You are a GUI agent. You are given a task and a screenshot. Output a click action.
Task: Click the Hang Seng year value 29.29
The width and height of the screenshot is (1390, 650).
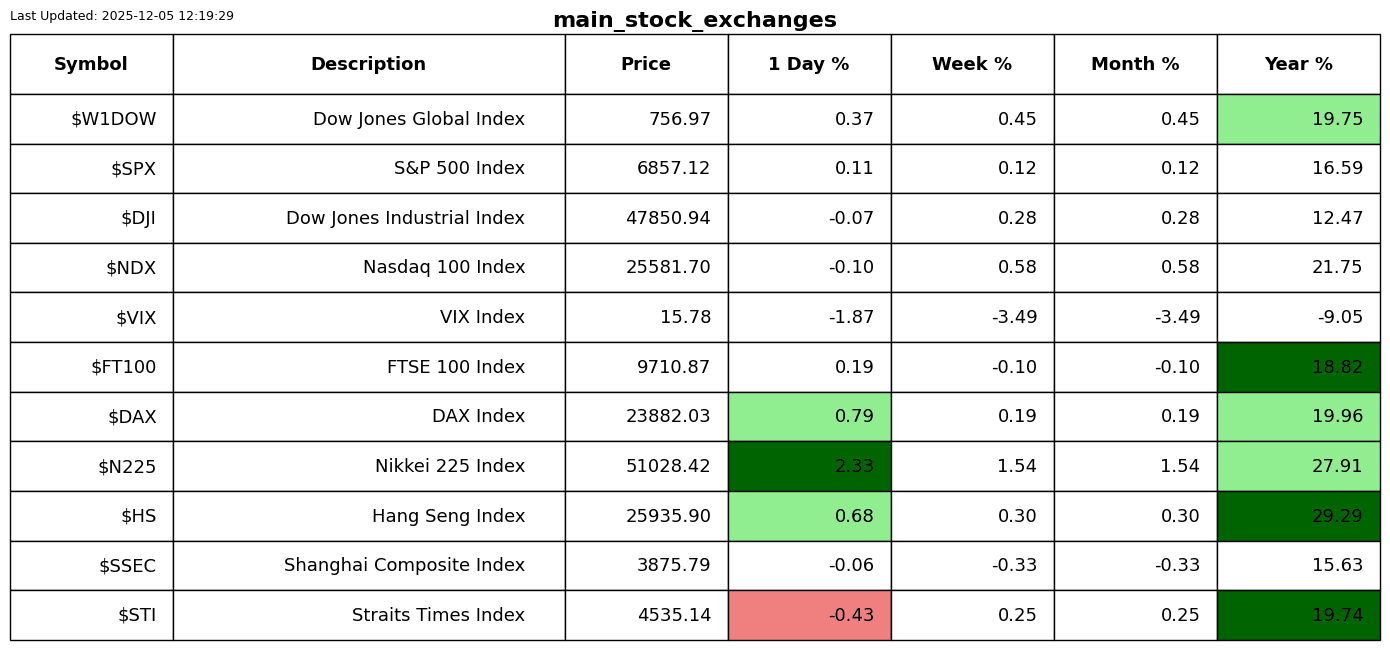tap(1298, 517)
